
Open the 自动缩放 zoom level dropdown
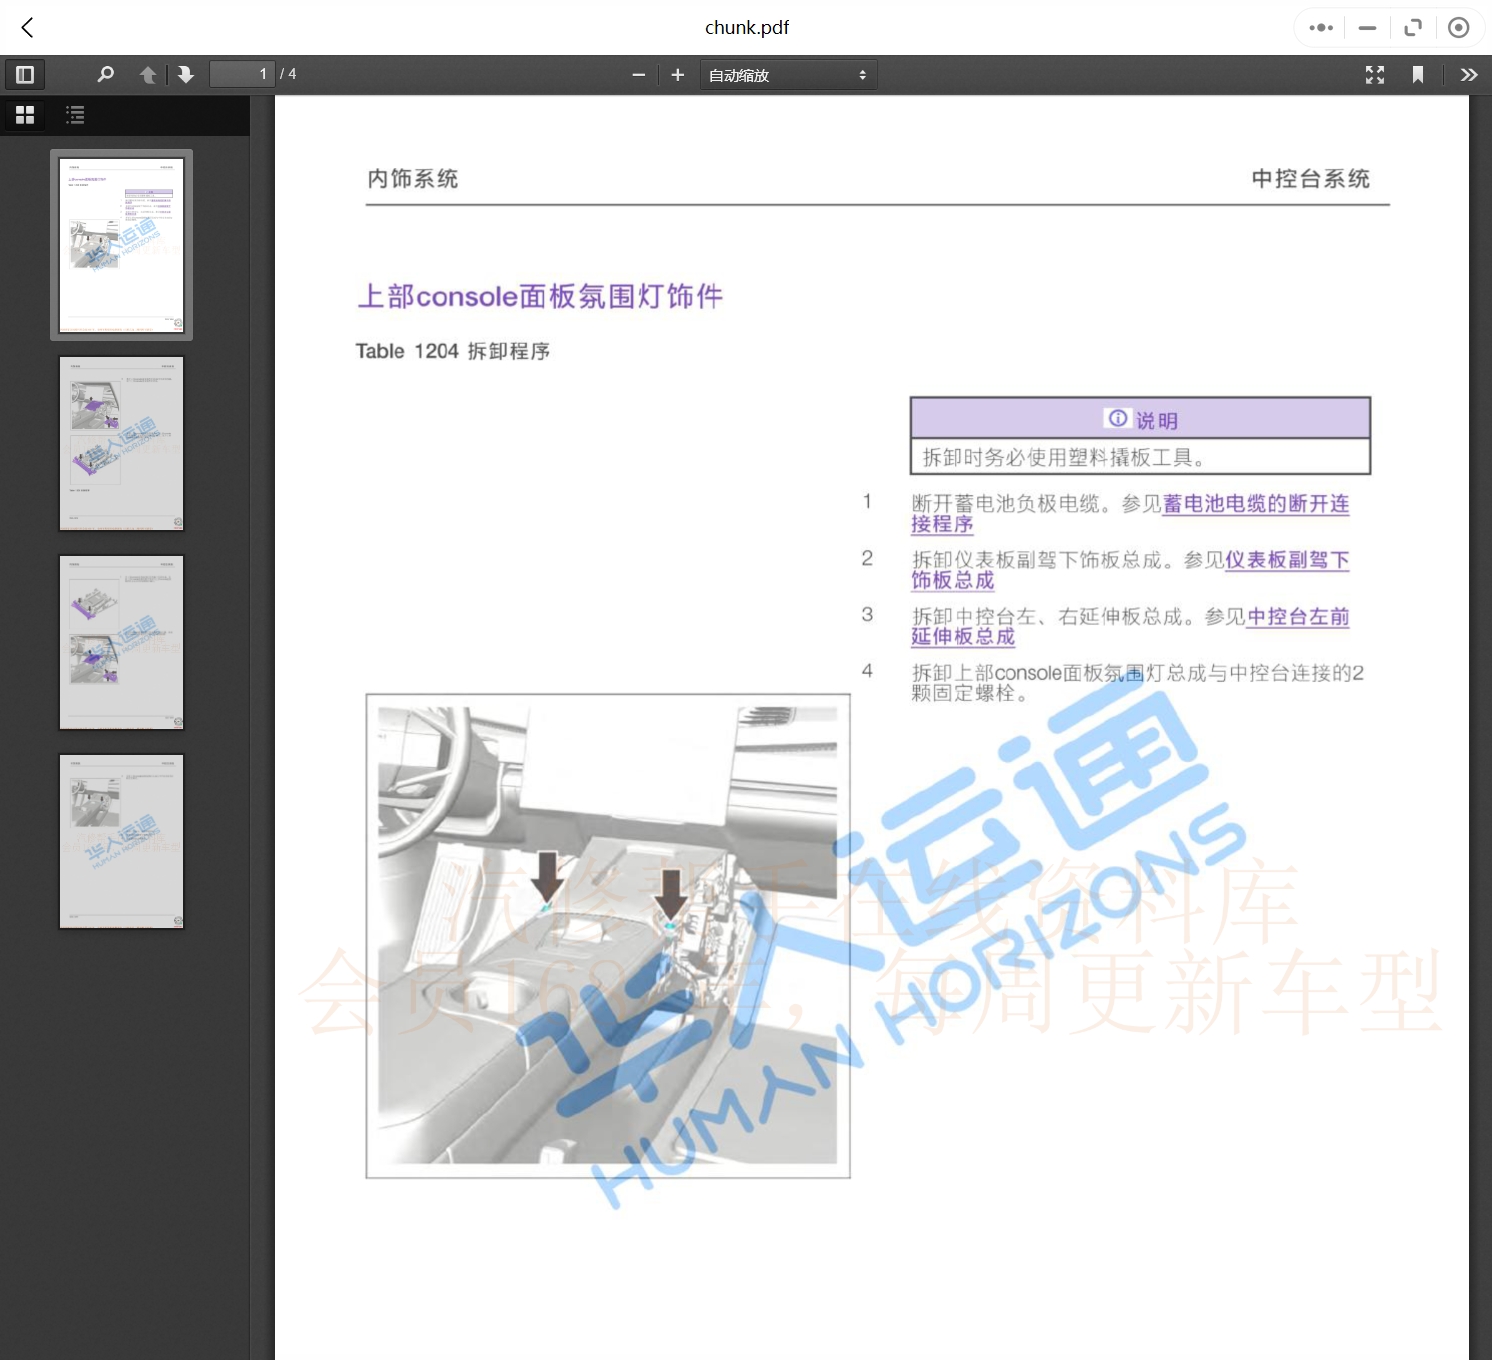click(788, 74)
